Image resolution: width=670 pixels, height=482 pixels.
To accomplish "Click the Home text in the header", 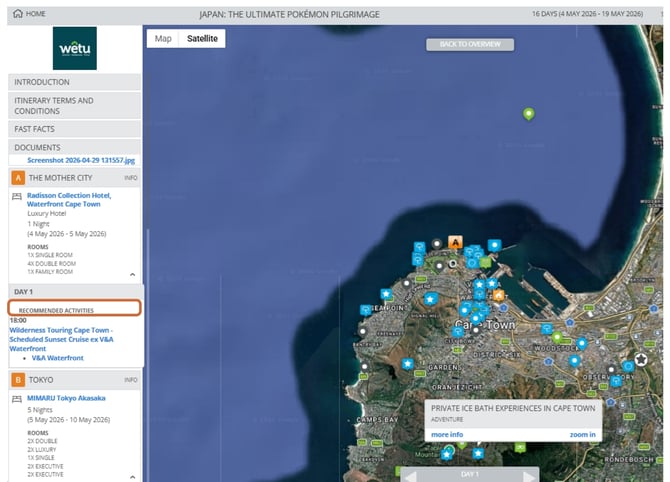I will (x=35, y=14).
